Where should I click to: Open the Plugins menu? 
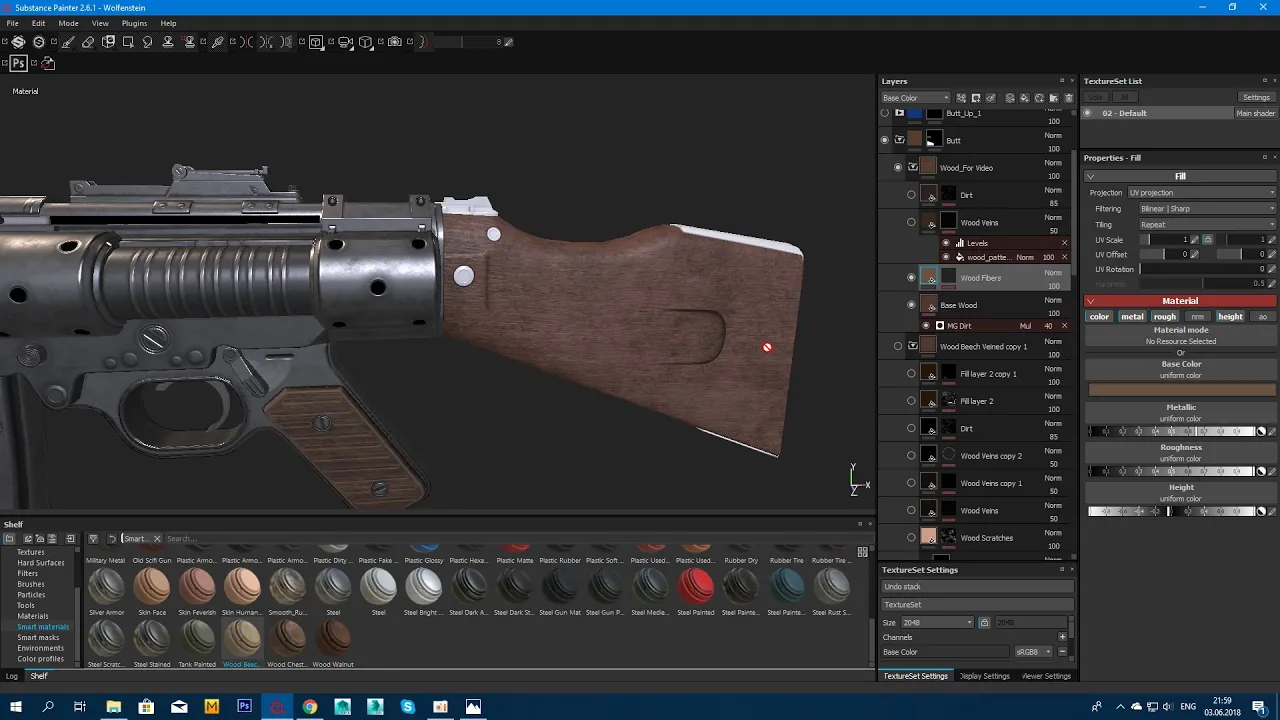point(134,23)
